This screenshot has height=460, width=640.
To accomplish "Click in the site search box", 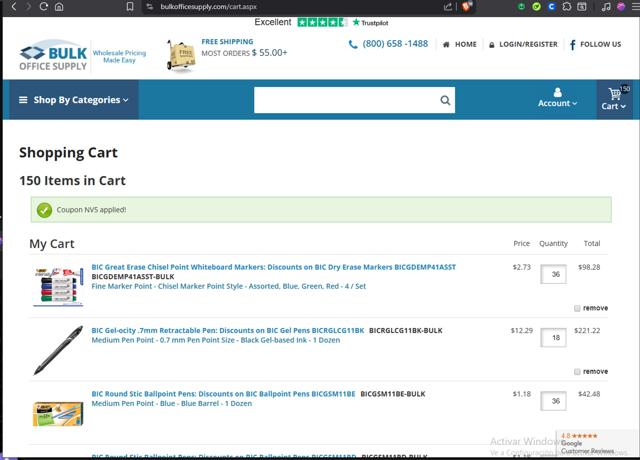I will pos(346,100).
